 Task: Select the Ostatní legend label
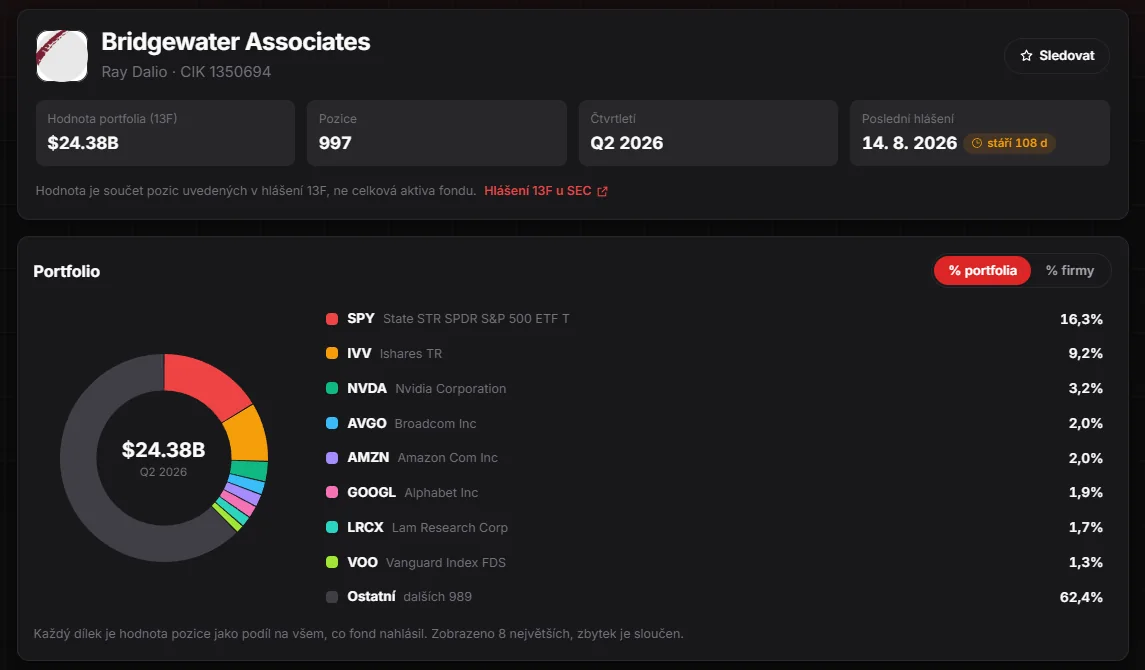tap(371, 596)
